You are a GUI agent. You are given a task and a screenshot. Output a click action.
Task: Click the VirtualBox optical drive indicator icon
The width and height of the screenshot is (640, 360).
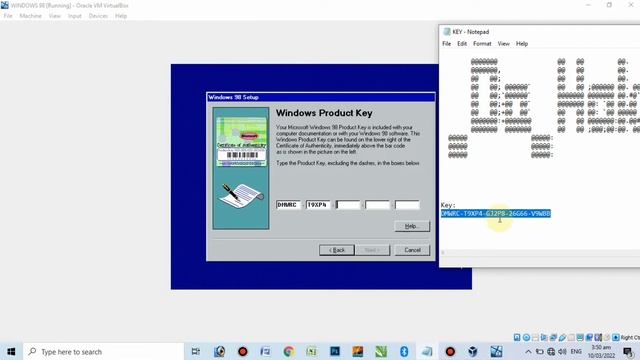pyautogui.click(x=526, y=337)
